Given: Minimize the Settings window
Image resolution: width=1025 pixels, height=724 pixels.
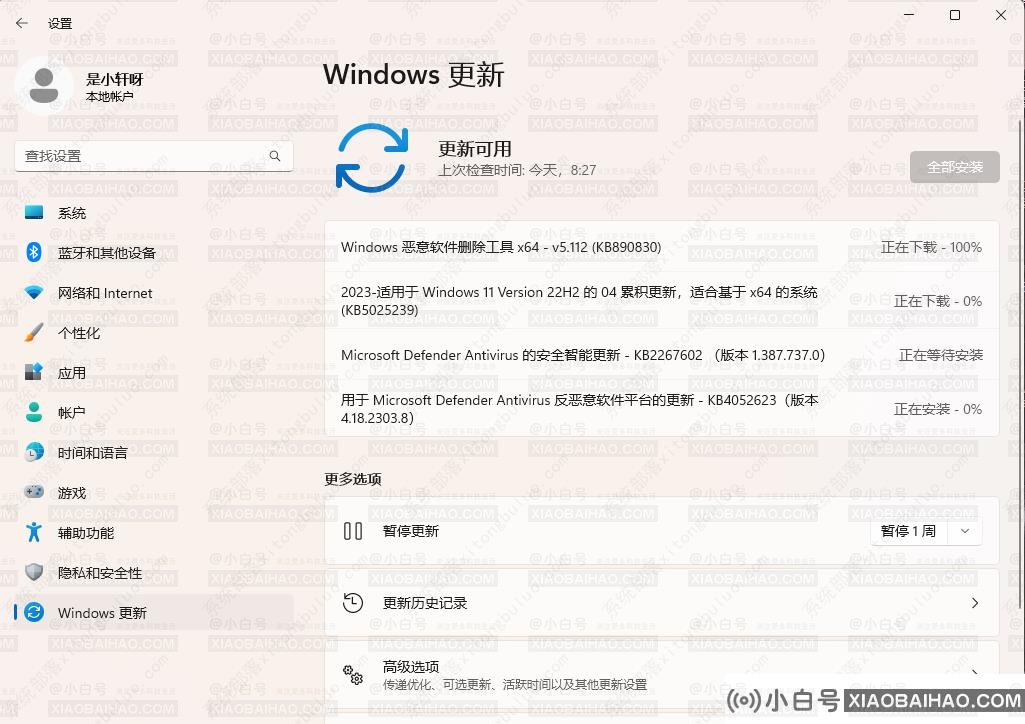Looking at the screenshot, I should point(909,15).
